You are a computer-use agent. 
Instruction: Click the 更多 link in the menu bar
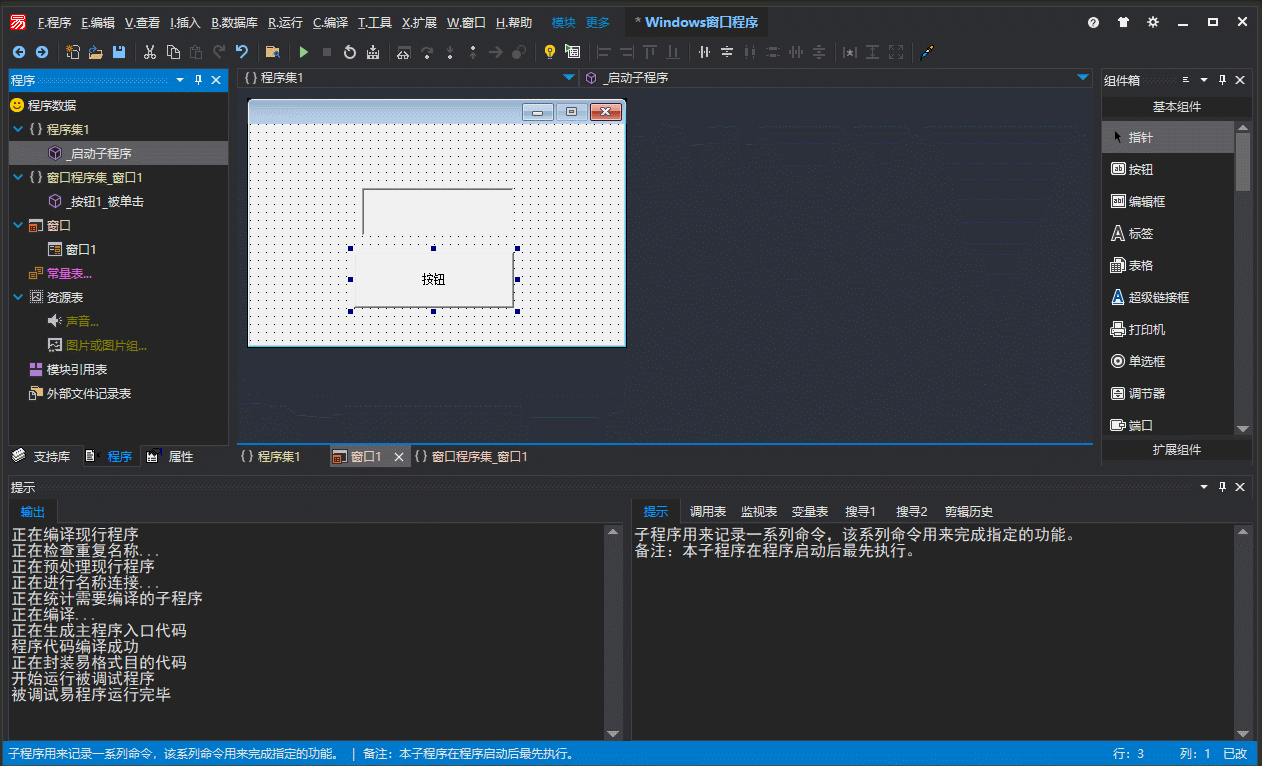(597, 22)
